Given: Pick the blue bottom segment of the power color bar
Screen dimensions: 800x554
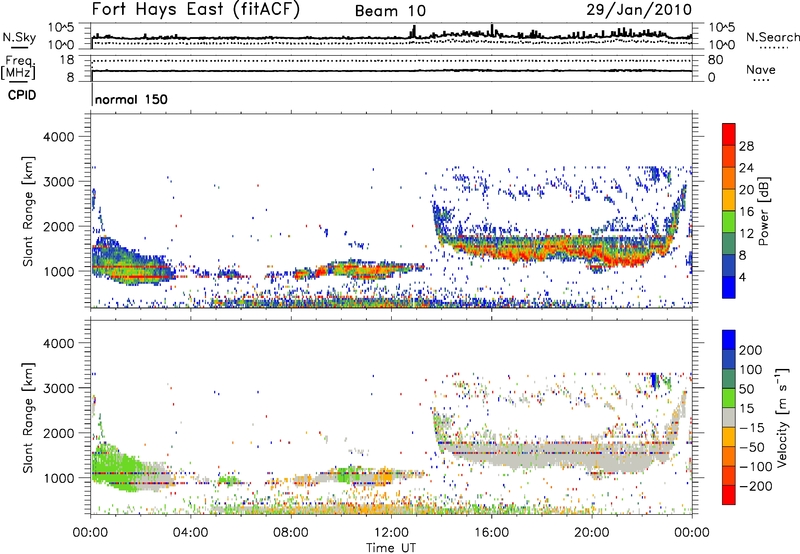Looking at the screenshot, I should pos(729,287).
